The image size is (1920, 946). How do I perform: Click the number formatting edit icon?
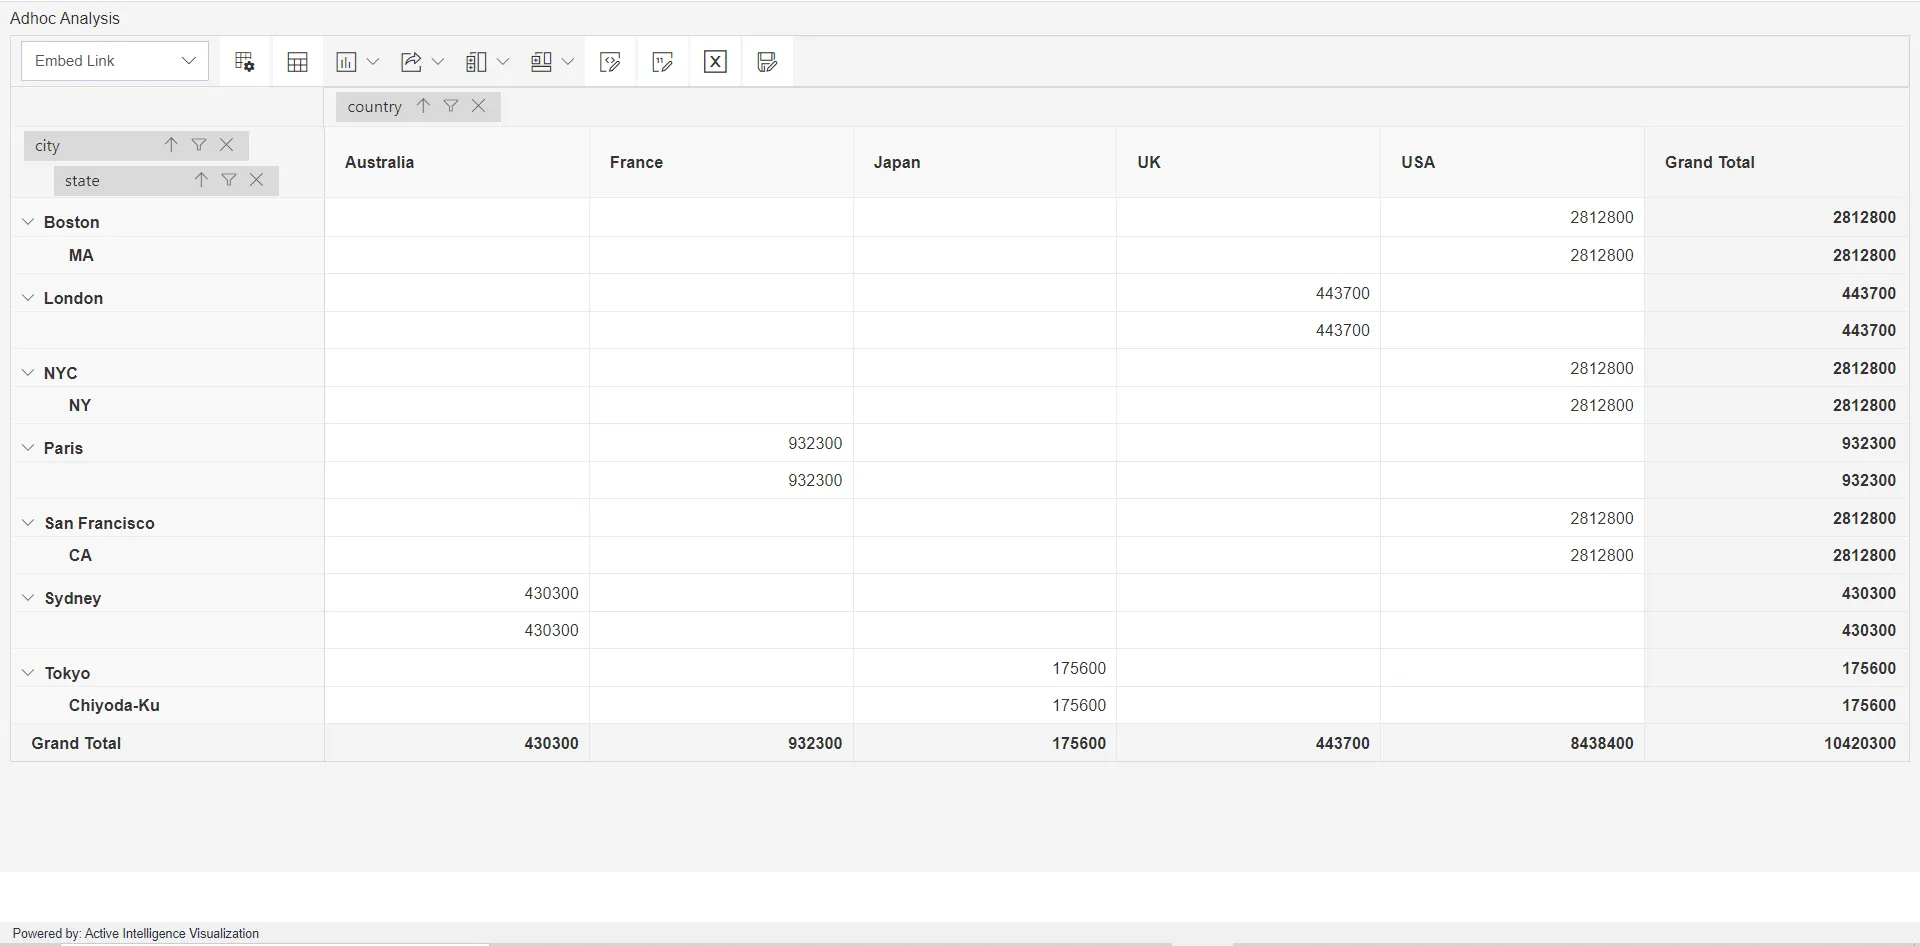pyautogui.click(x=663, y=62)
